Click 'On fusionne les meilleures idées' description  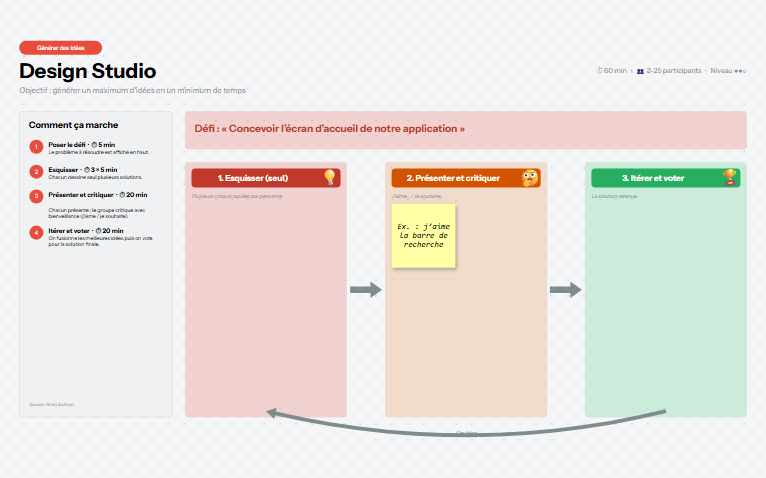100,241
